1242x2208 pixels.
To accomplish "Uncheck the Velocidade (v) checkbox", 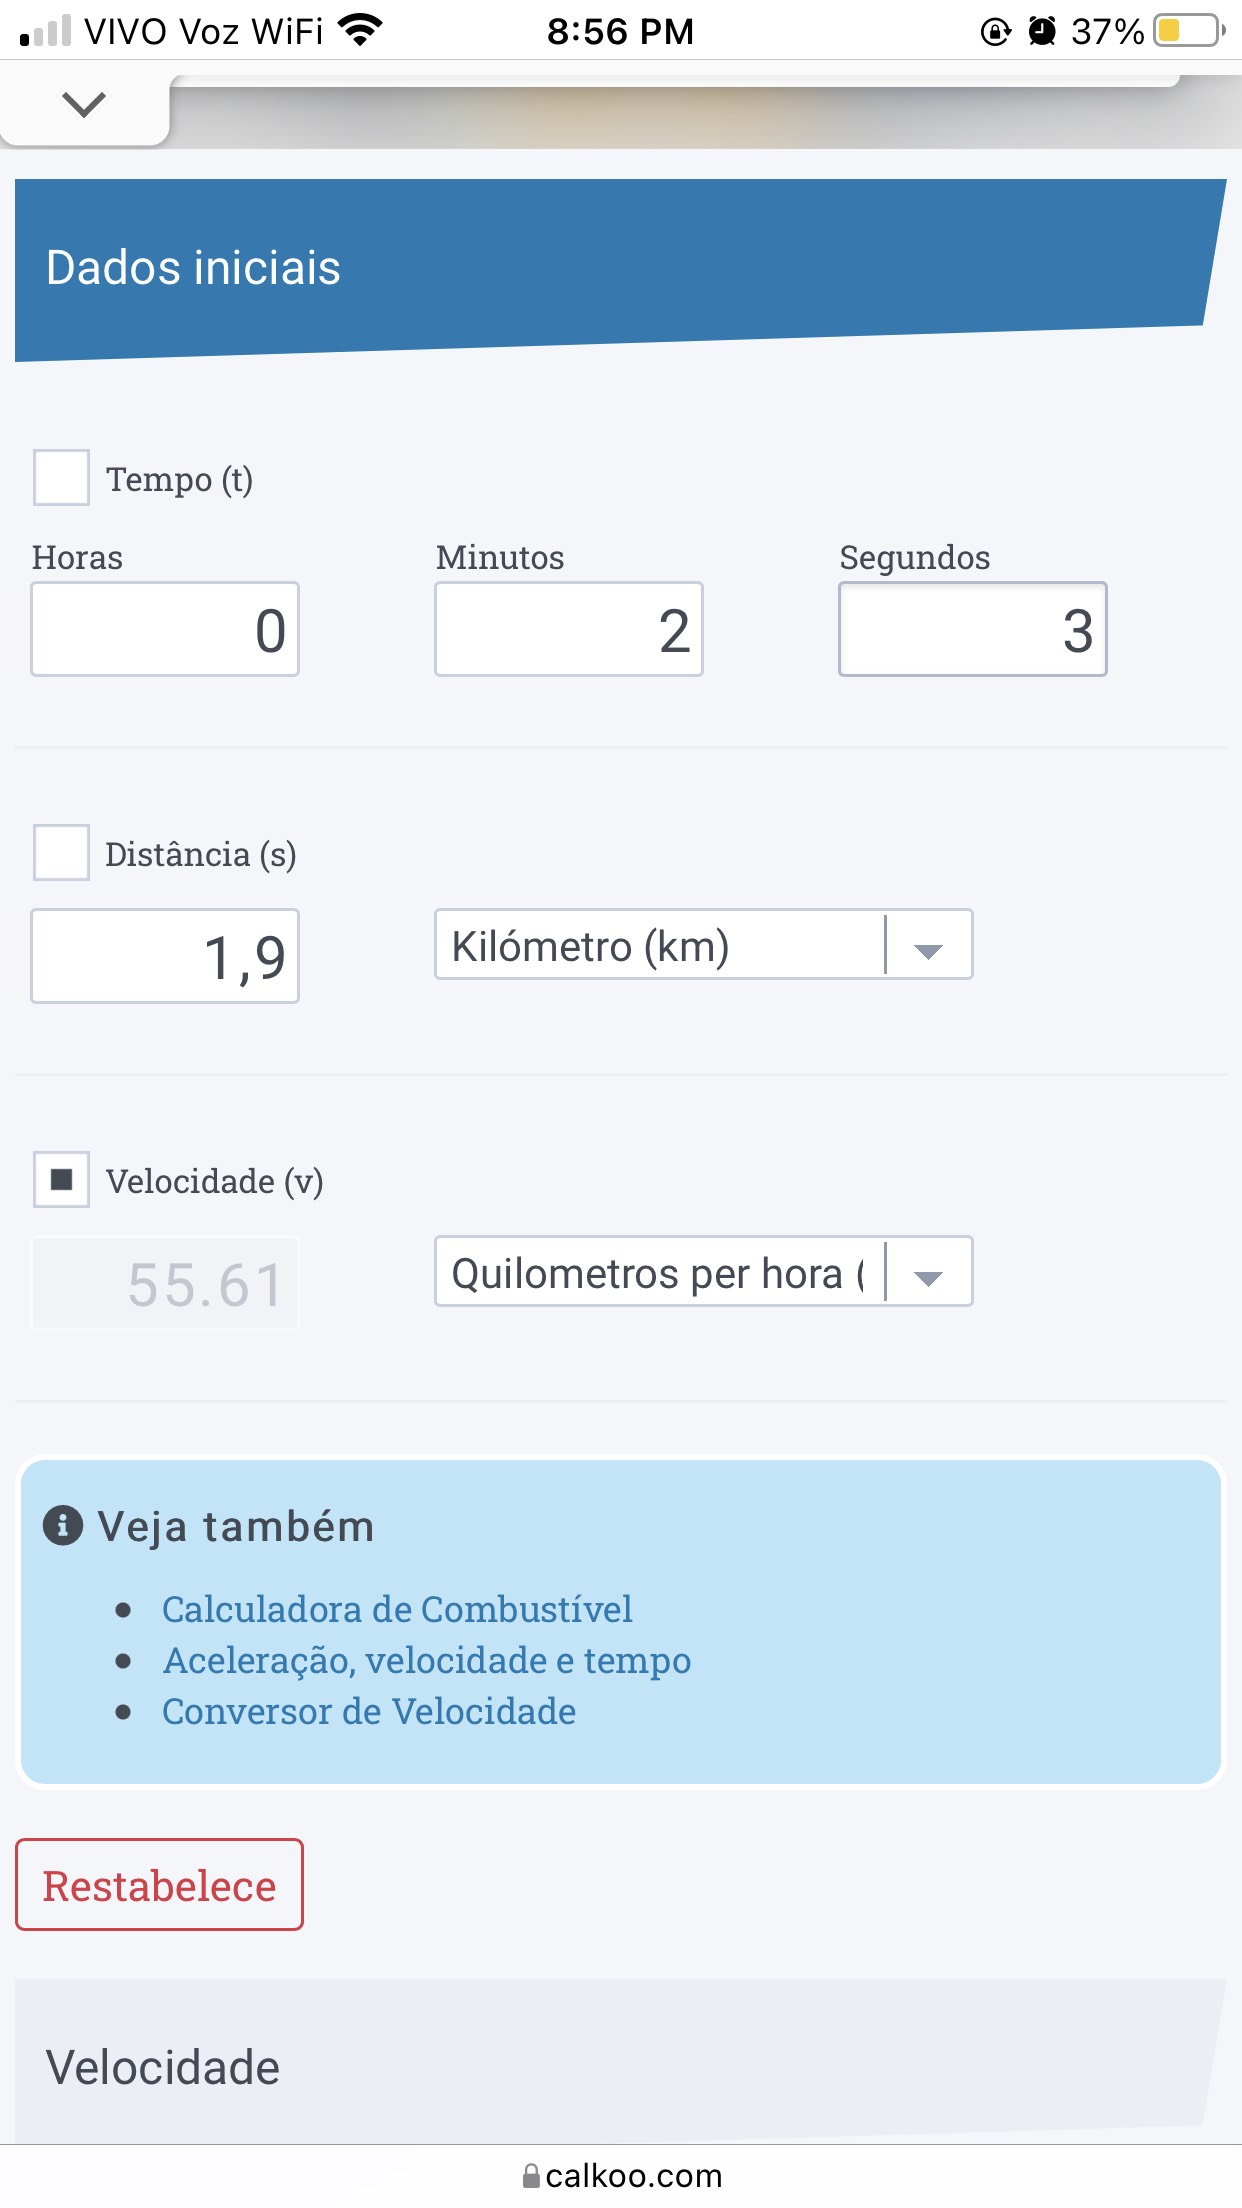I will pyautogui.click(x=62, y=1180).
